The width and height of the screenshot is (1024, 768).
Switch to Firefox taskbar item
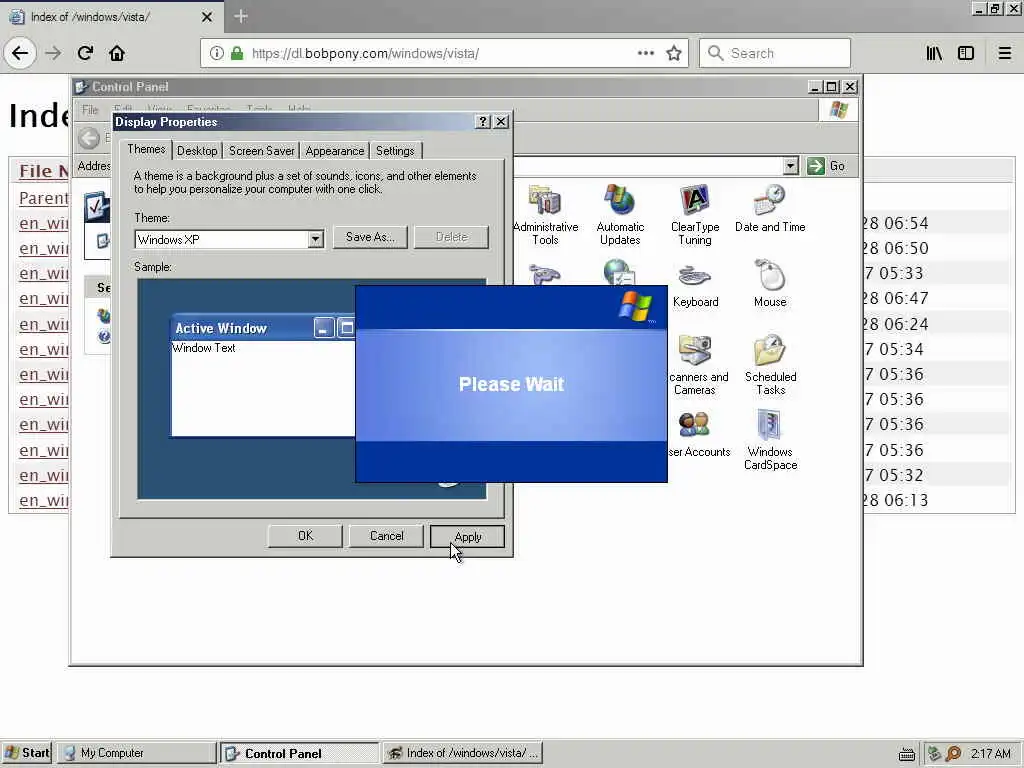tap(463, 753)
